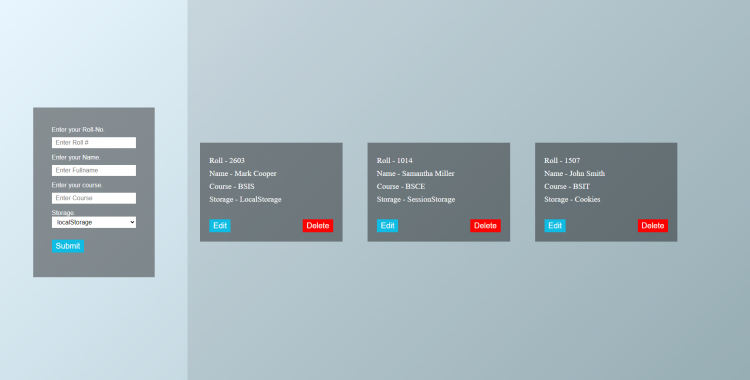Image resolution: width=750 pixels, height=380 pixels.
Task: Click the Name - Samantha Miller line
Action: tap(416, 173)
